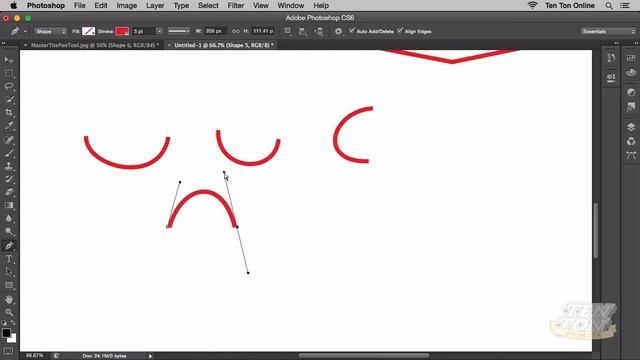Select the Rectangular Marquee tool
The height and width of the screenshot is (360, 640).
tap(9, 73)
